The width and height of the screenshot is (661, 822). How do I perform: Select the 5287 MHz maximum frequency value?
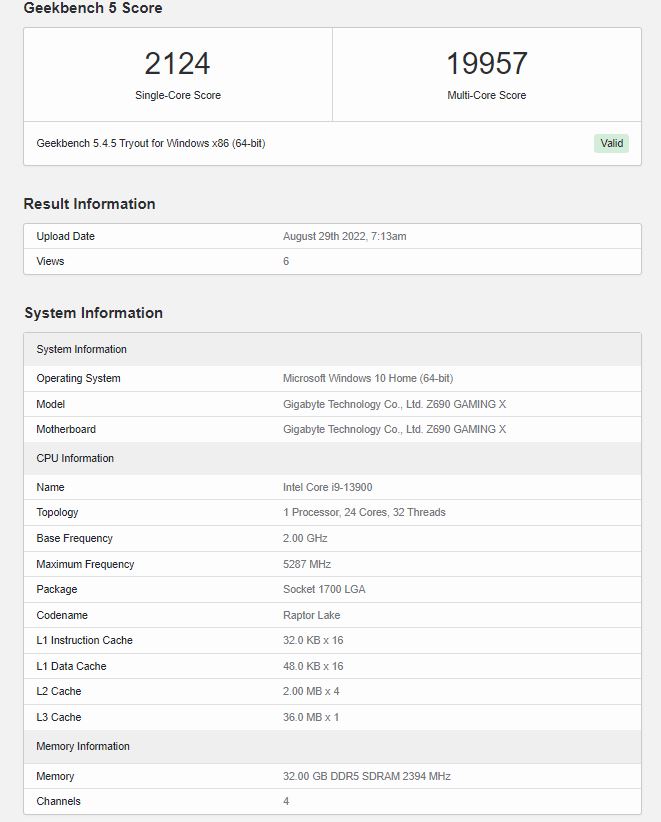click(307, 564)
